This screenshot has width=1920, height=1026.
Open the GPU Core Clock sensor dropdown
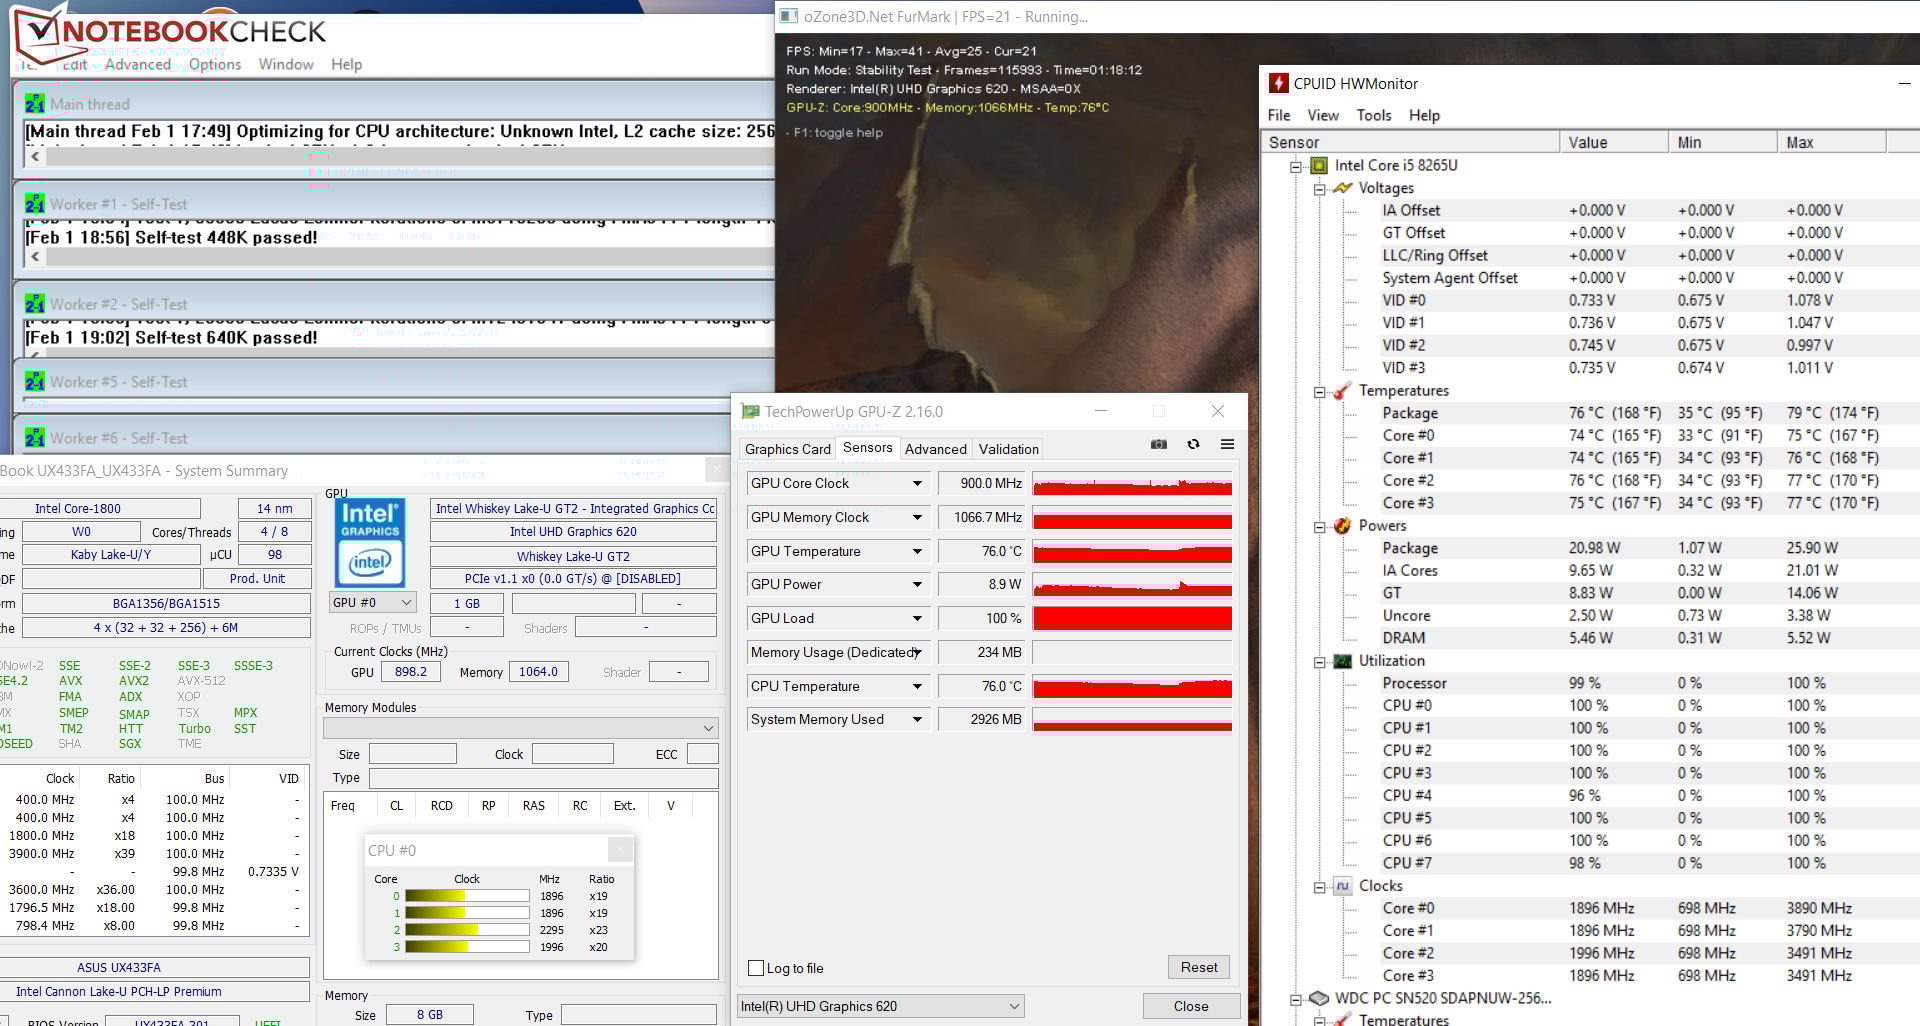pos(917,484)
